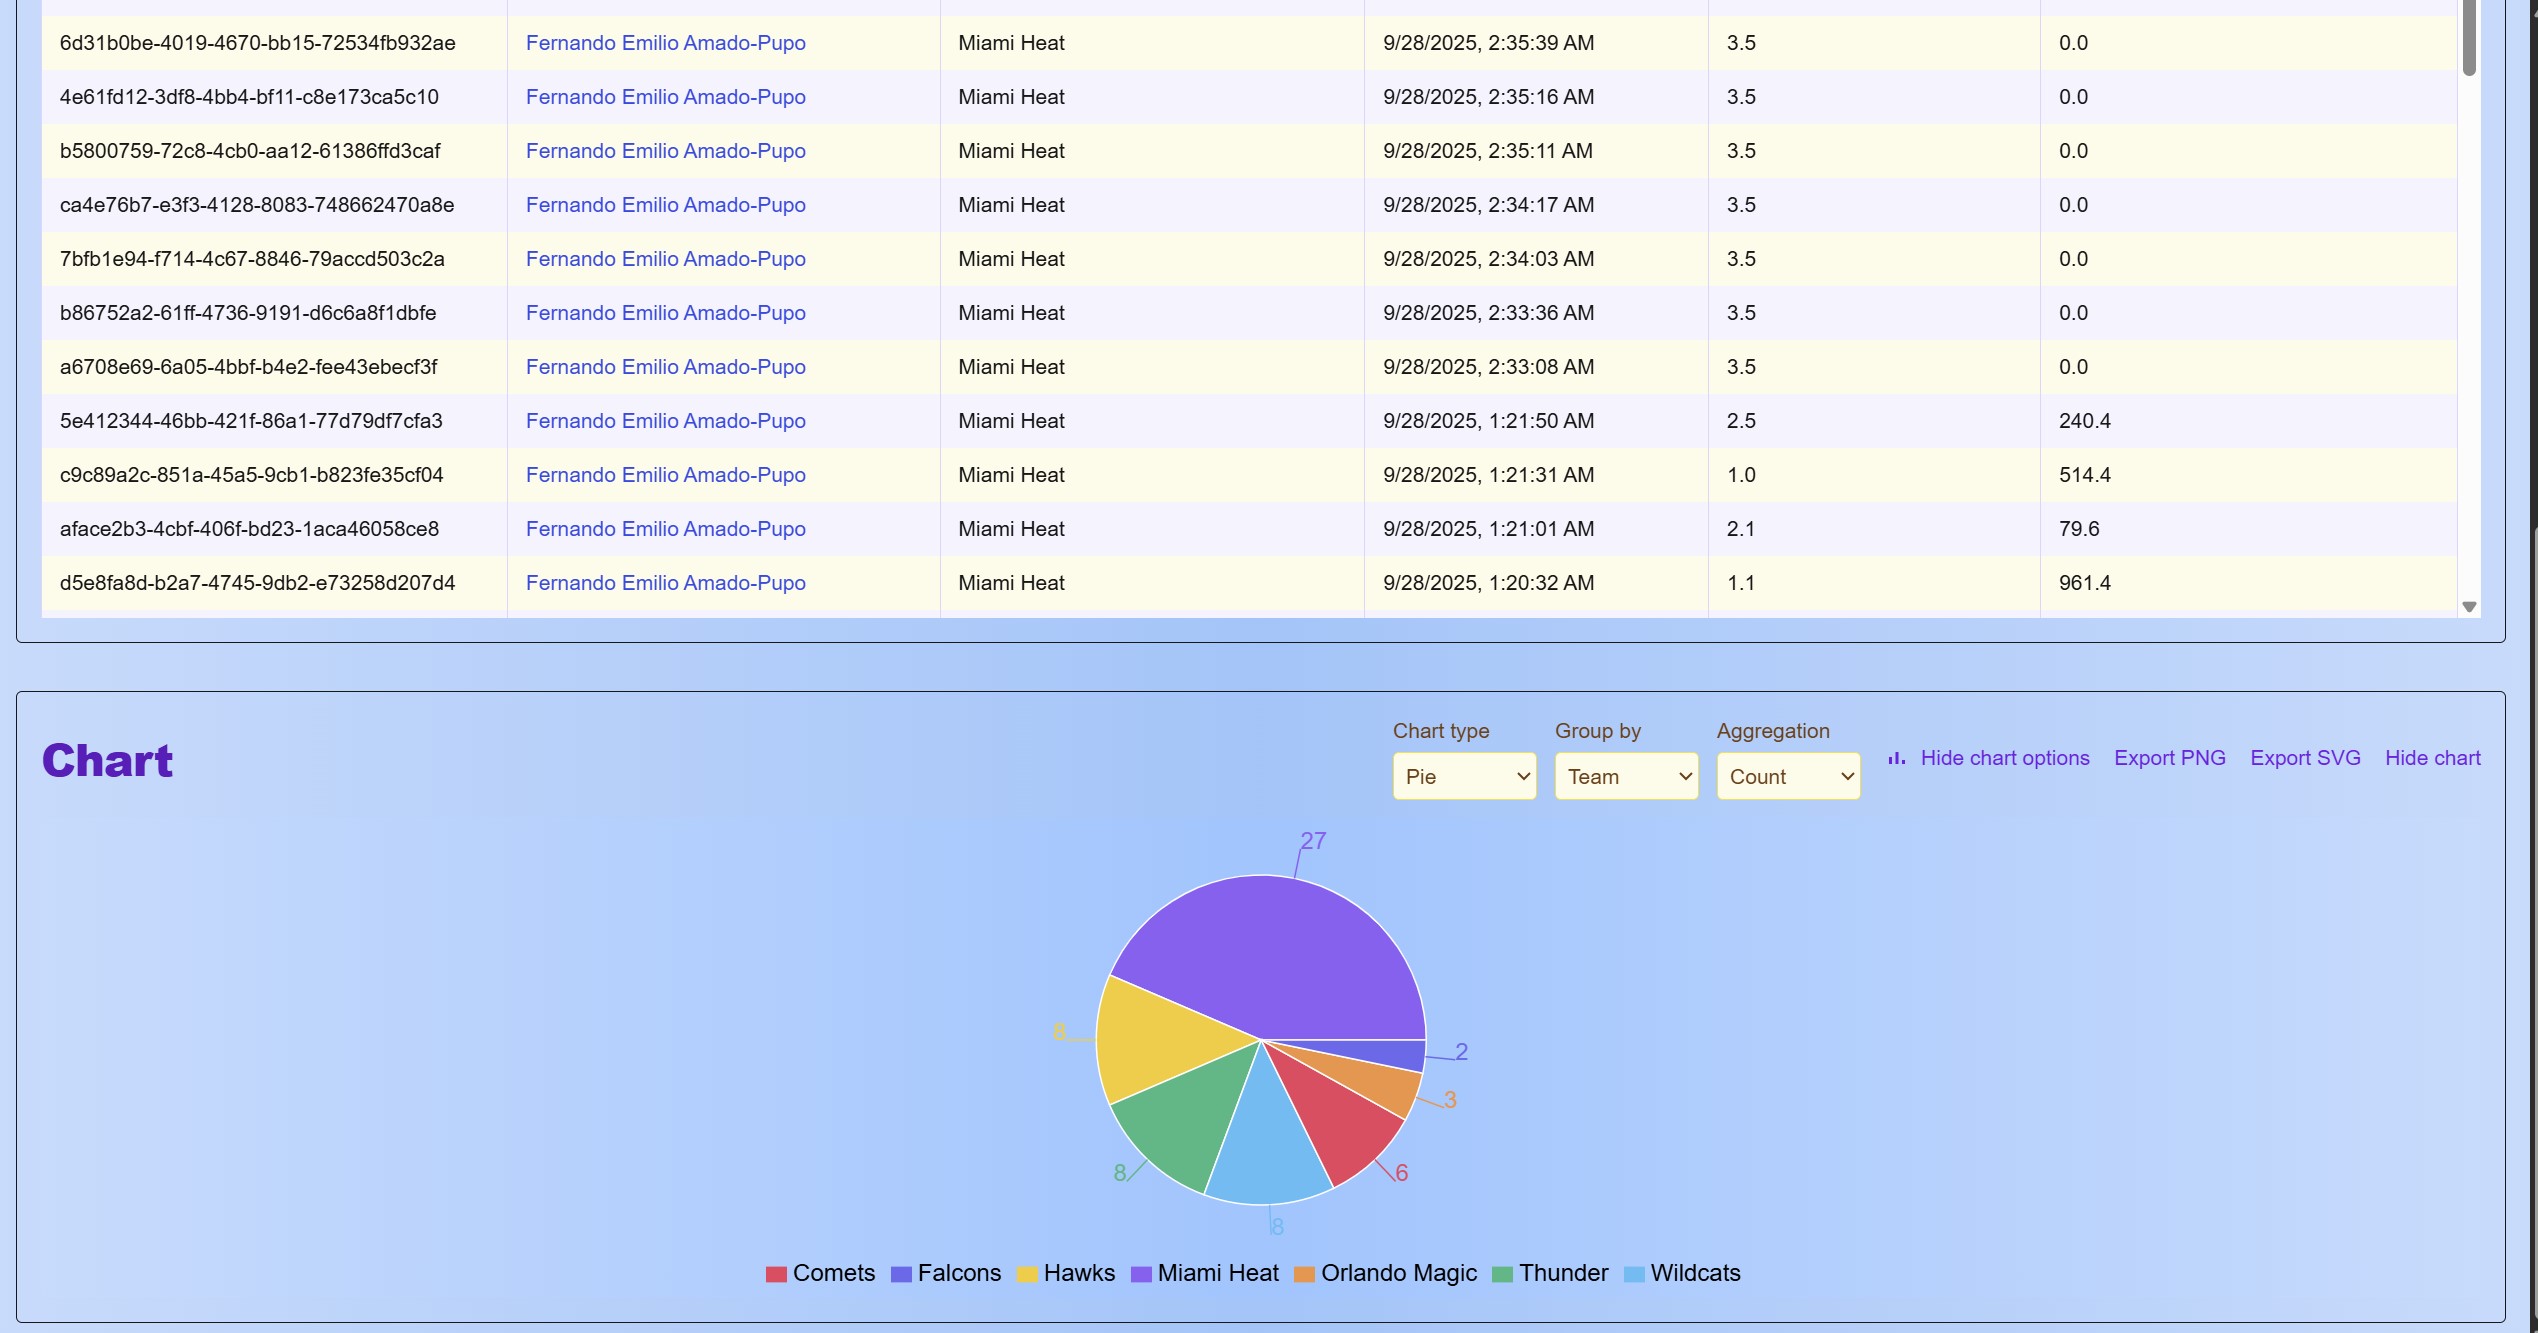This screenshot has width=2538, height=1333.
Task: Open the Chart type dropdown
Action: coord(1464,777)
